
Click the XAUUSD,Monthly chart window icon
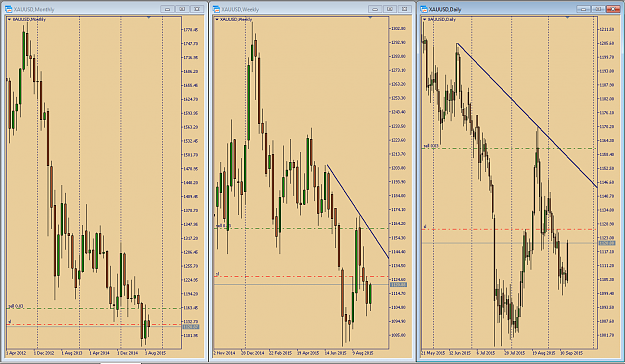coord(8,9)
